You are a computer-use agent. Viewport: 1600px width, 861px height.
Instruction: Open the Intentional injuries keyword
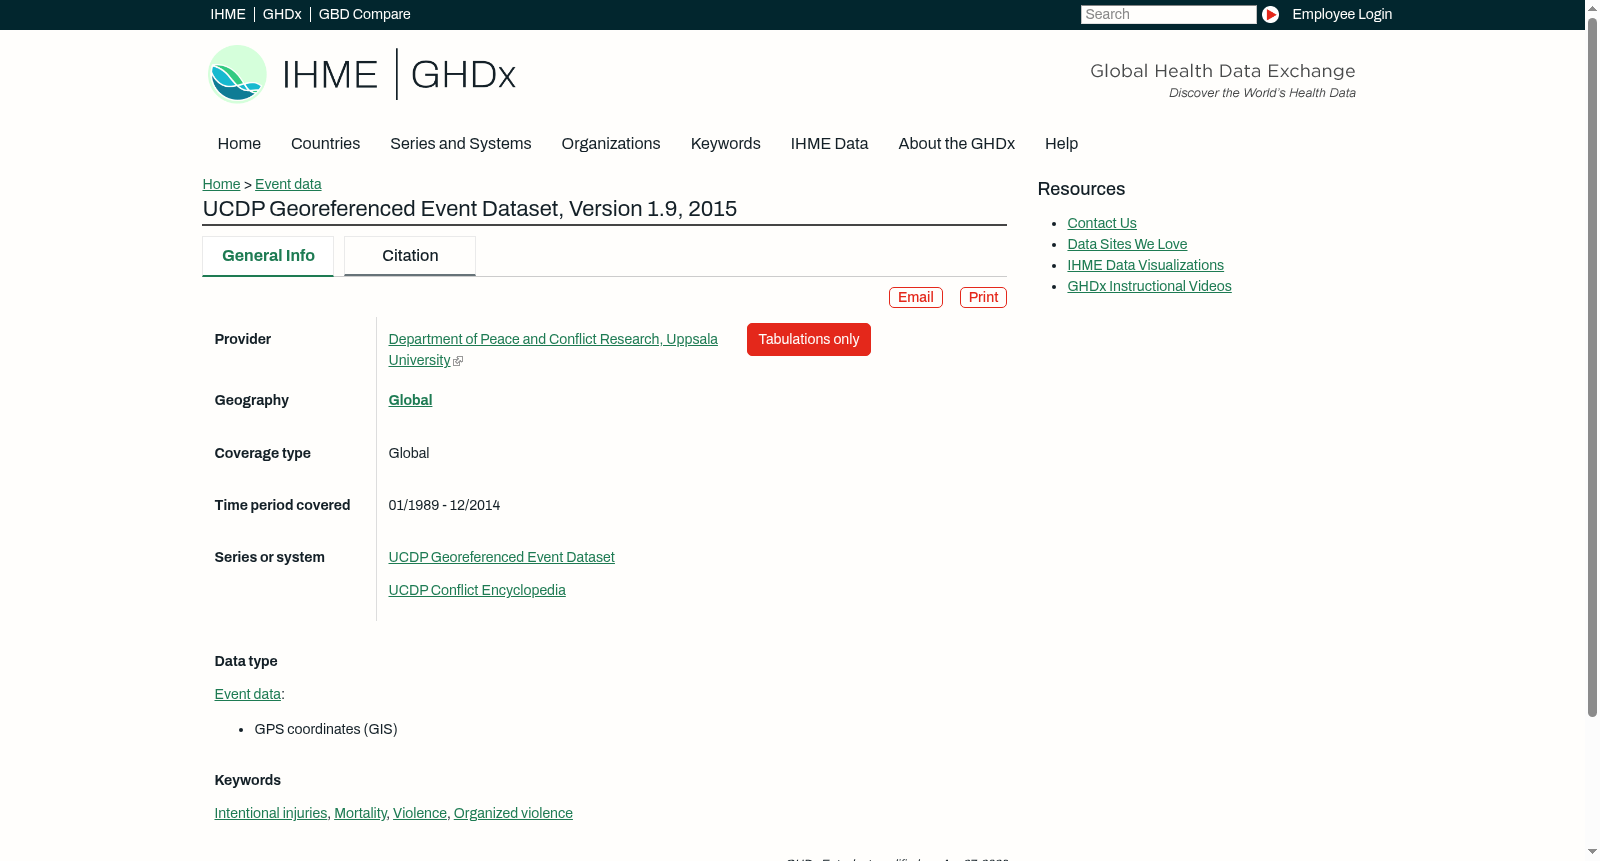[x=271, y=813]
